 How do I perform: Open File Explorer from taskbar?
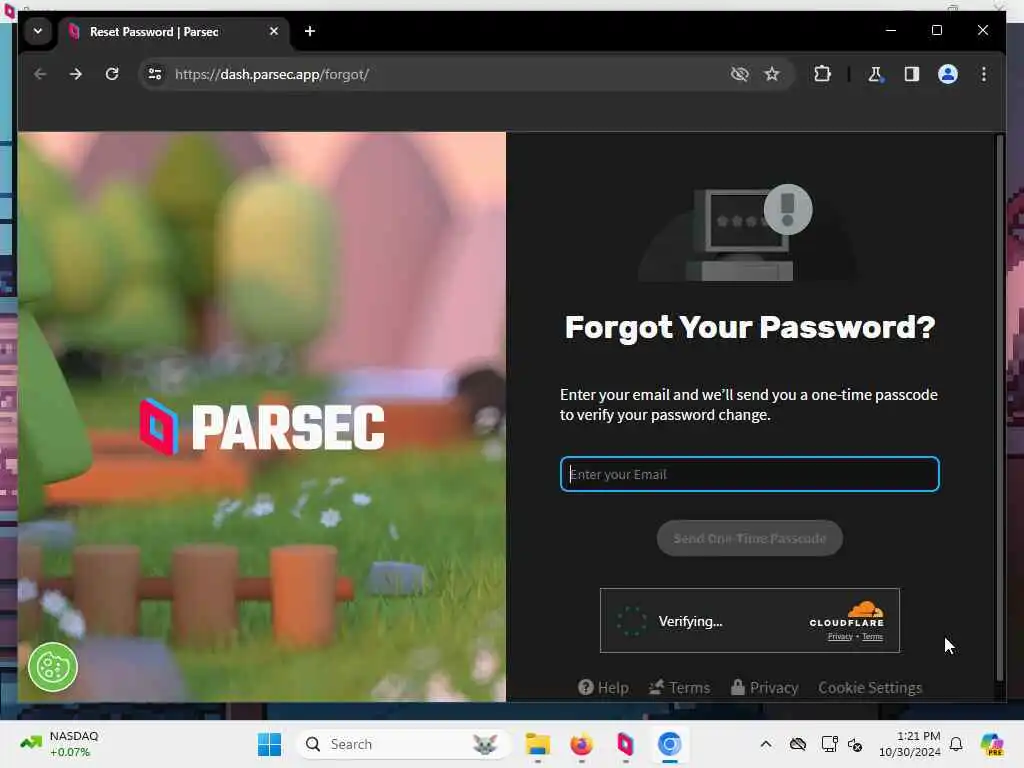pos(537,744)
